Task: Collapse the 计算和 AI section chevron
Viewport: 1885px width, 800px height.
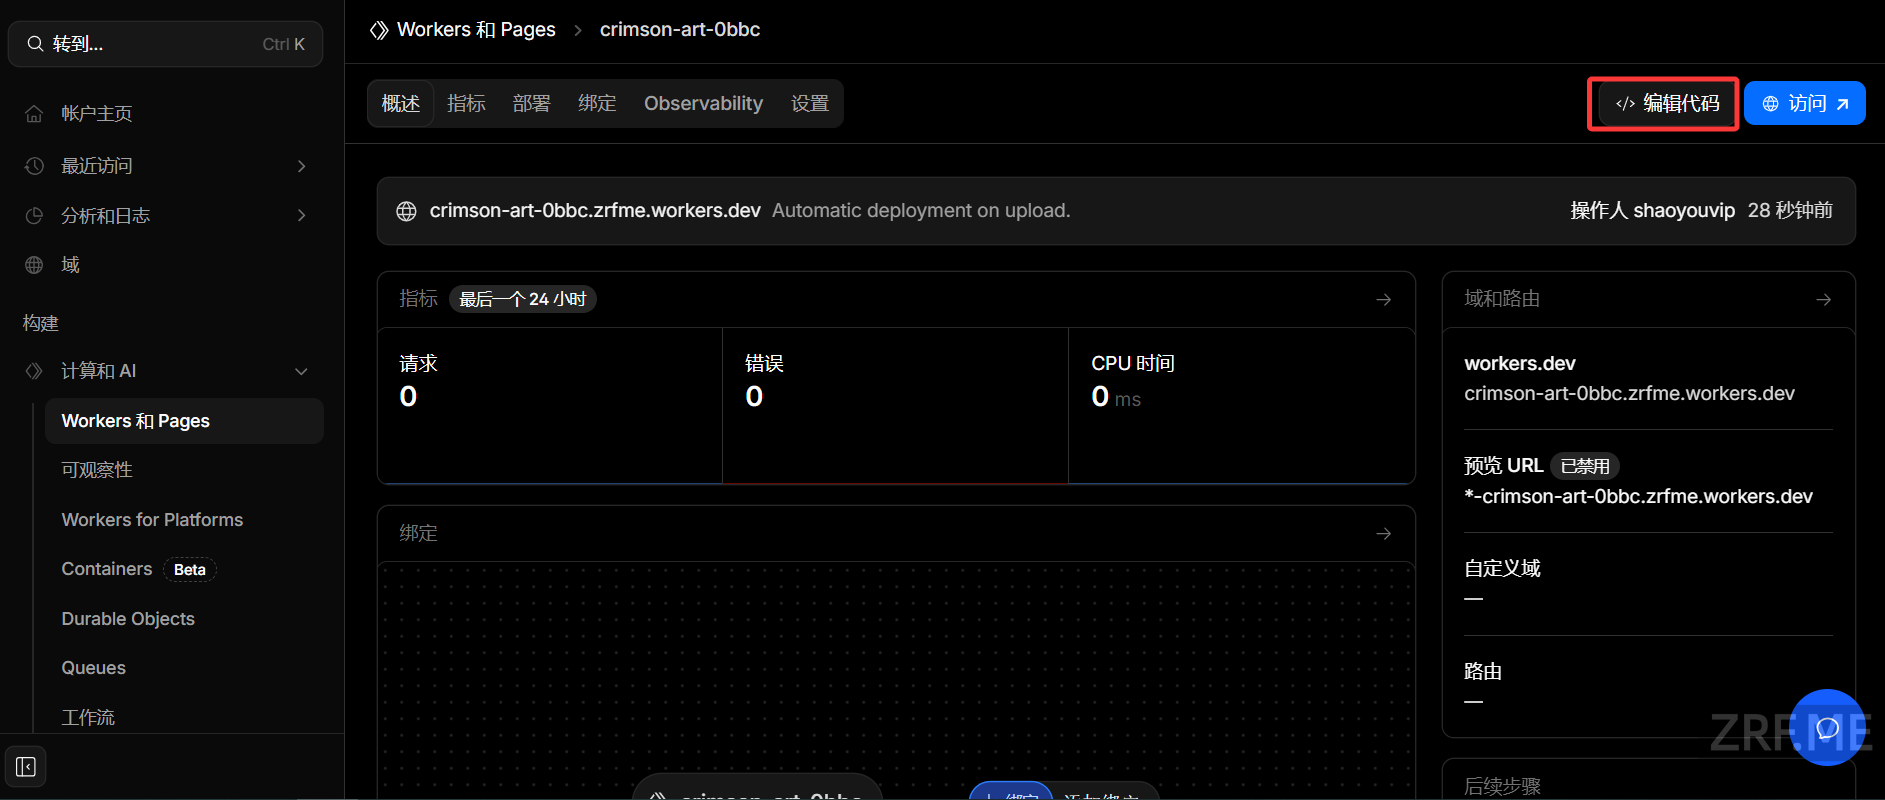Action: point(302,371)
